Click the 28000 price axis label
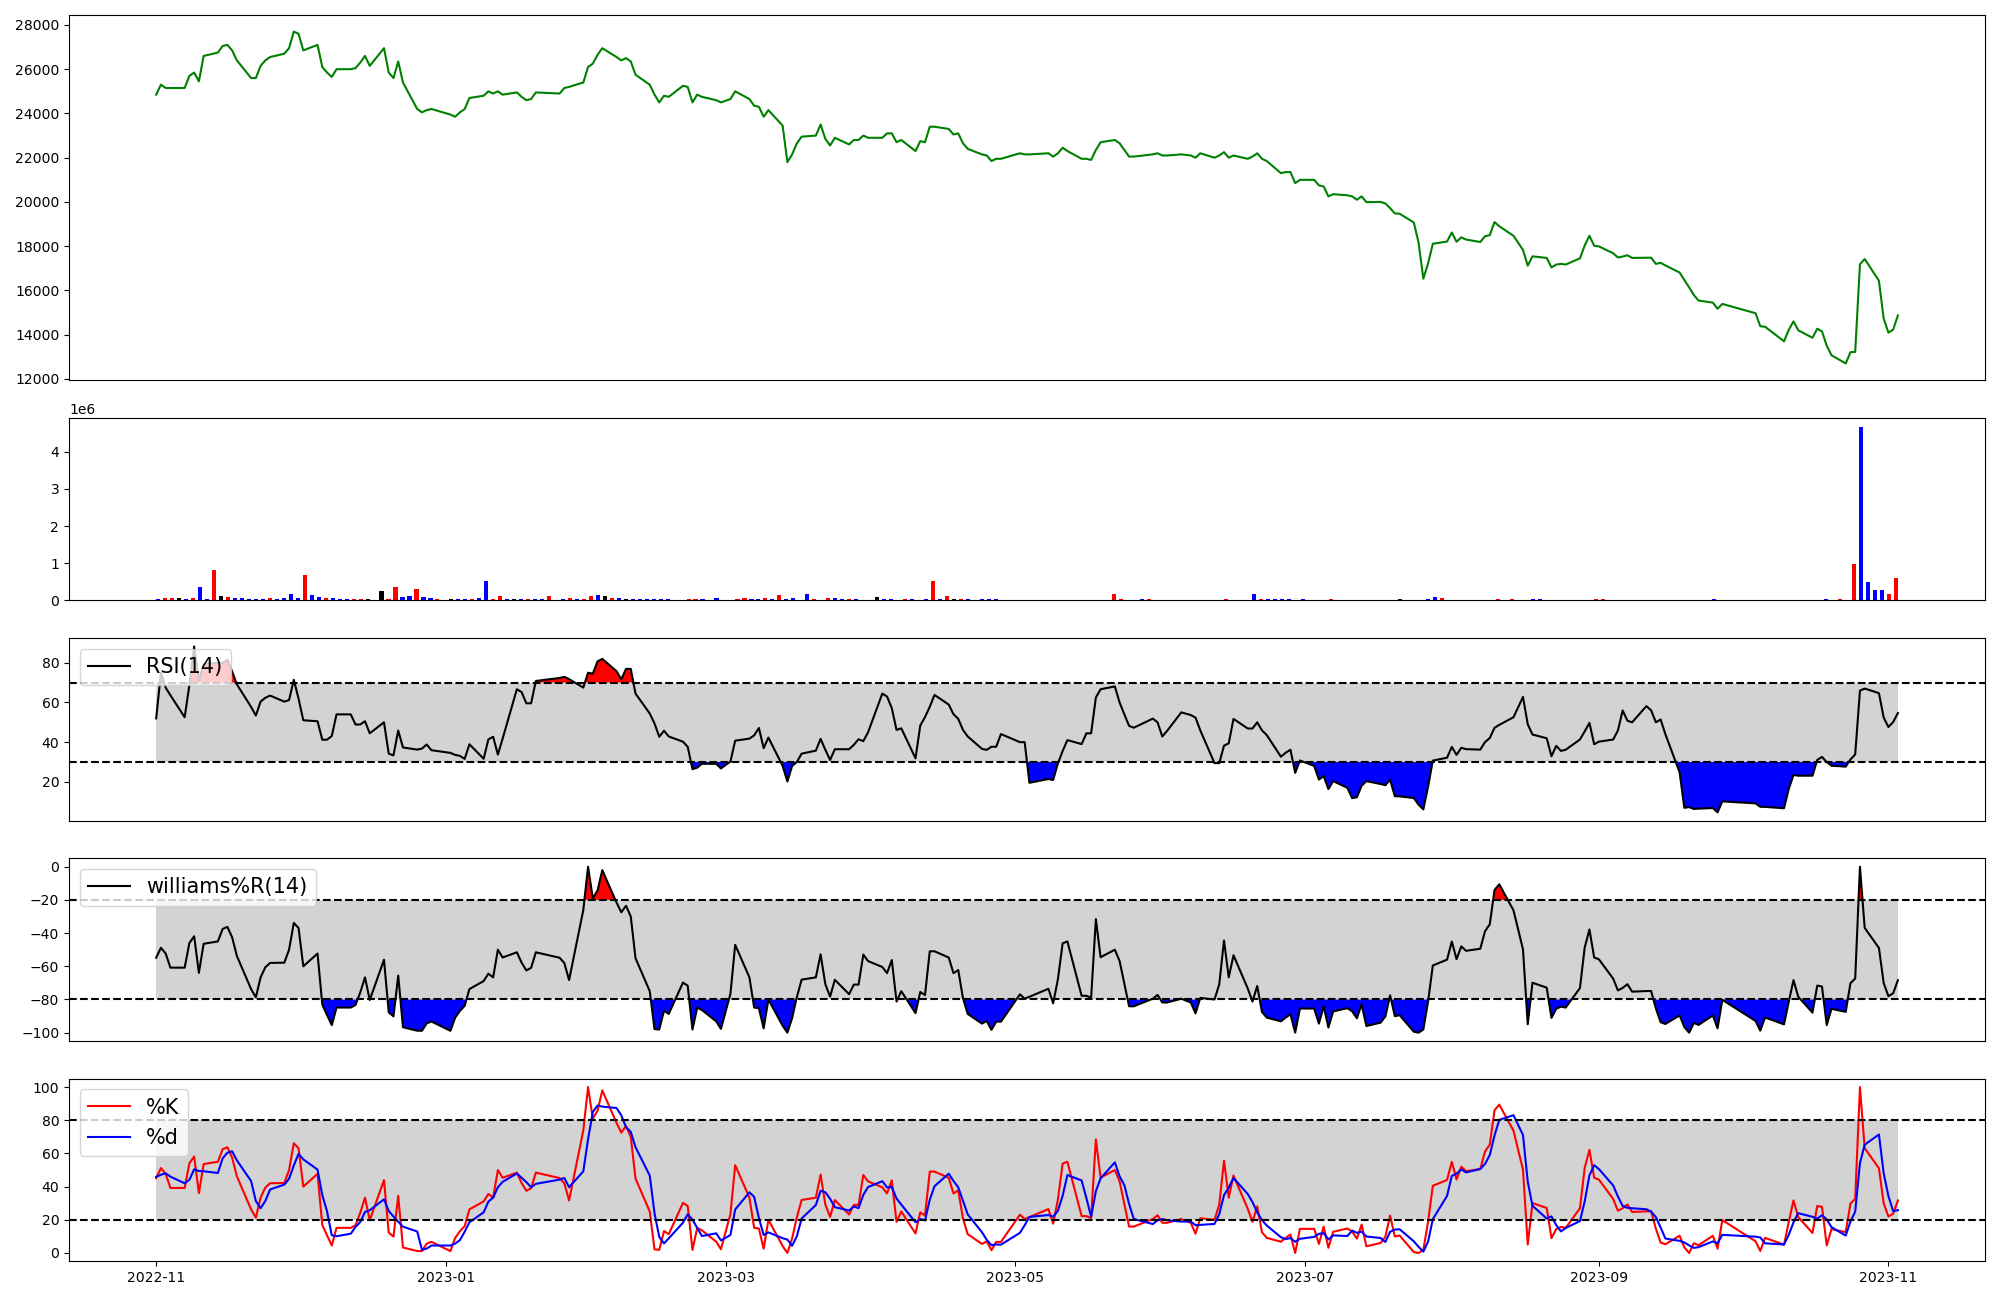Image resolution: width=2000 pixels, height=1300 pixels. coord(36,25)
